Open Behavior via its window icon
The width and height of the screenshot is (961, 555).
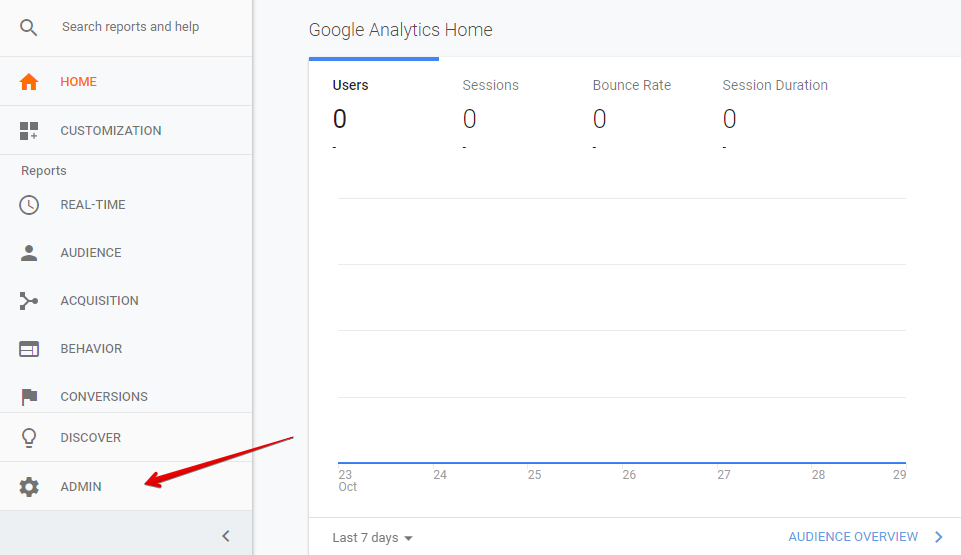29,349
